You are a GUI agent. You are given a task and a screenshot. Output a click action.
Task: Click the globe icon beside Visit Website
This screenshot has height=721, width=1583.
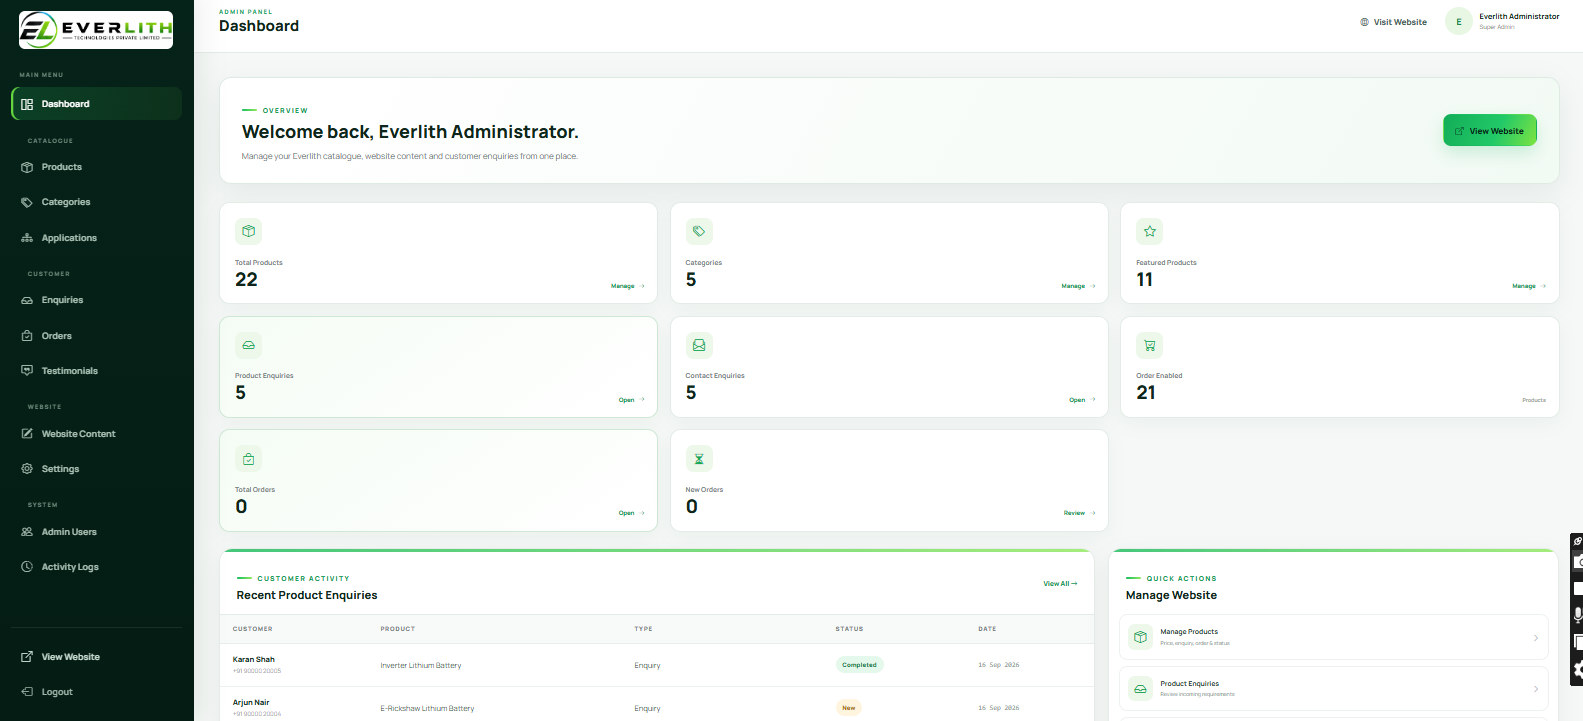click(x=1364, y=22)
